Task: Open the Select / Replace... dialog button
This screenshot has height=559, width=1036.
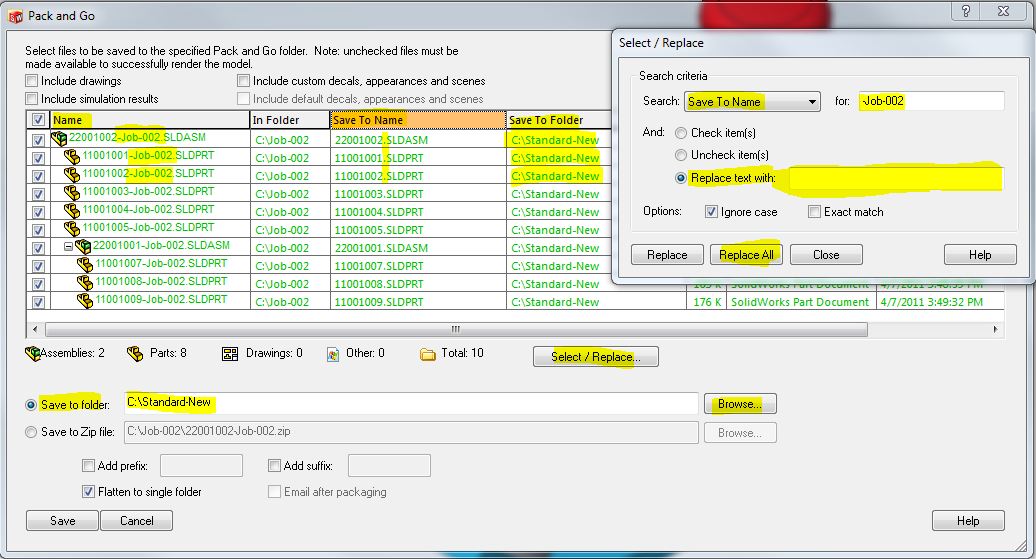Action: 595,357
